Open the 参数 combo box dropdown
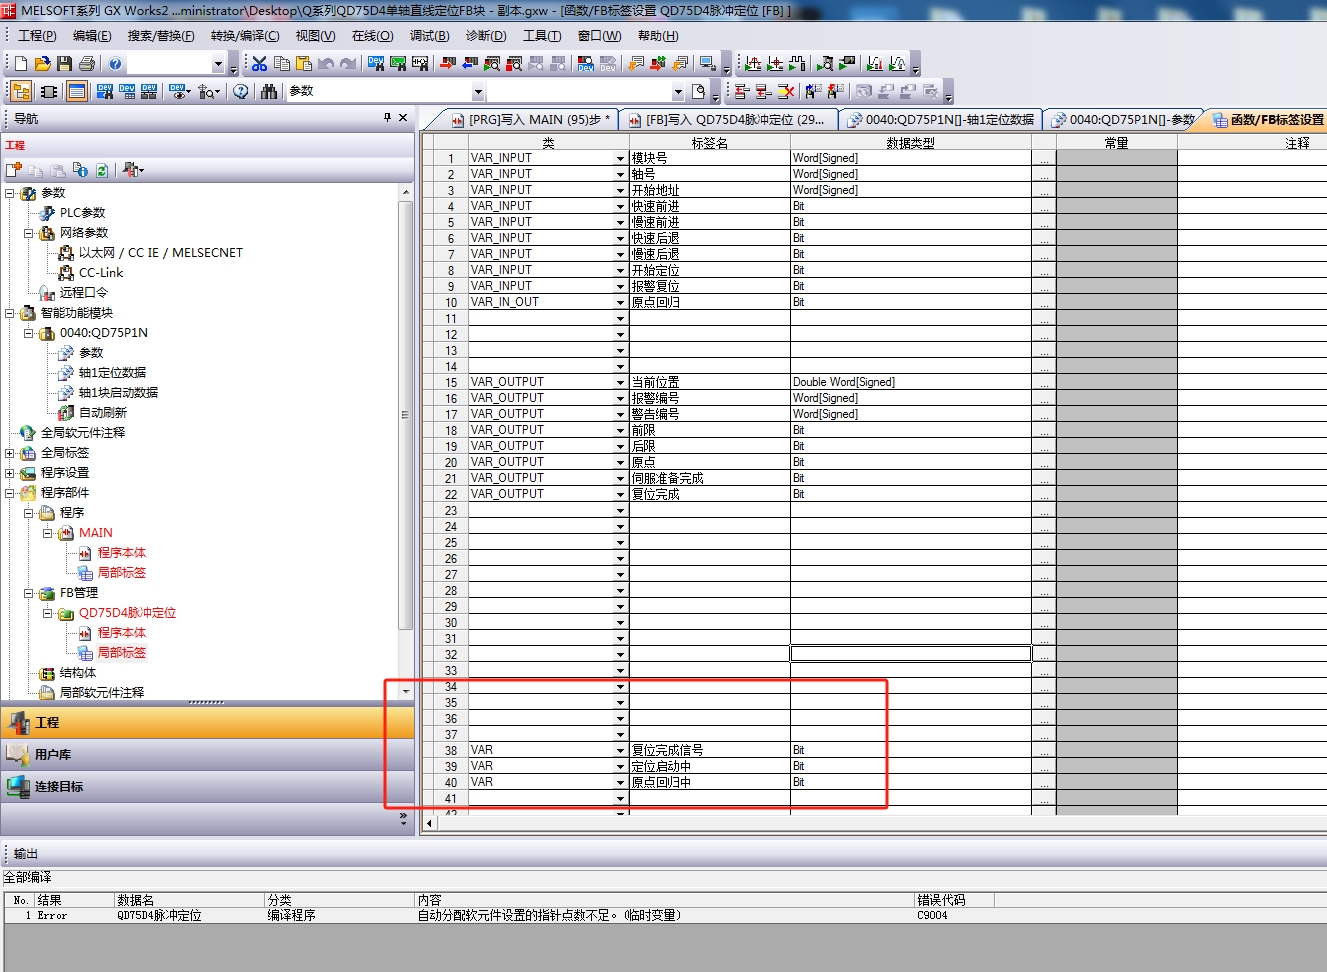1327x972 pixels. tap(478, 93)
